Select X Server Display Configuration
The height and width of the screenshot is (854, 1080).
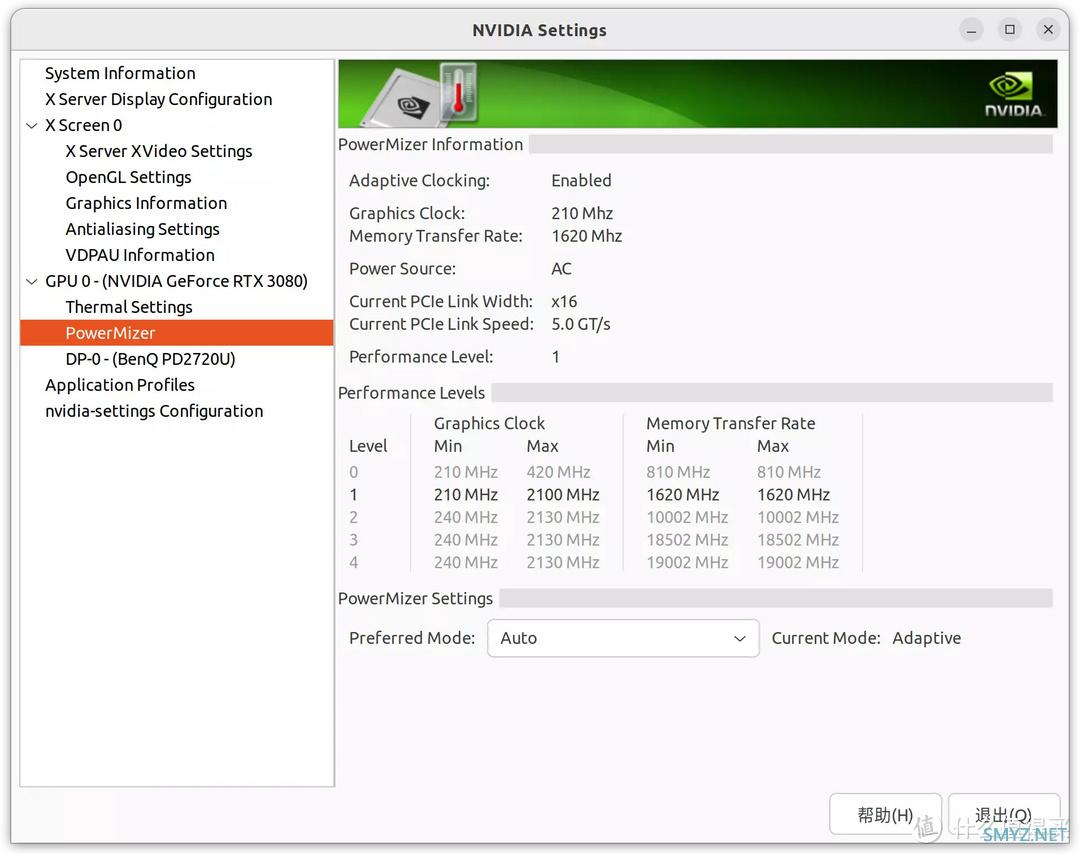tap(158, 99)
